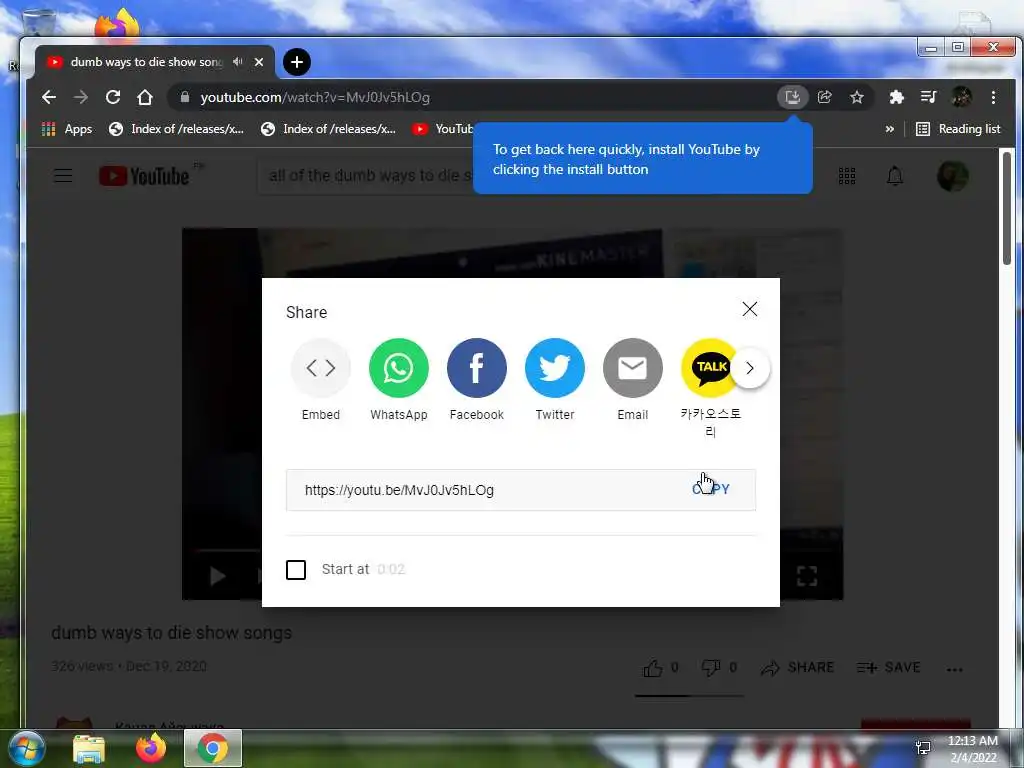Toggle fullscreen on the video player
Image resolution: width=1024 pixels, height=768 pixels.
tap(807, 575)
